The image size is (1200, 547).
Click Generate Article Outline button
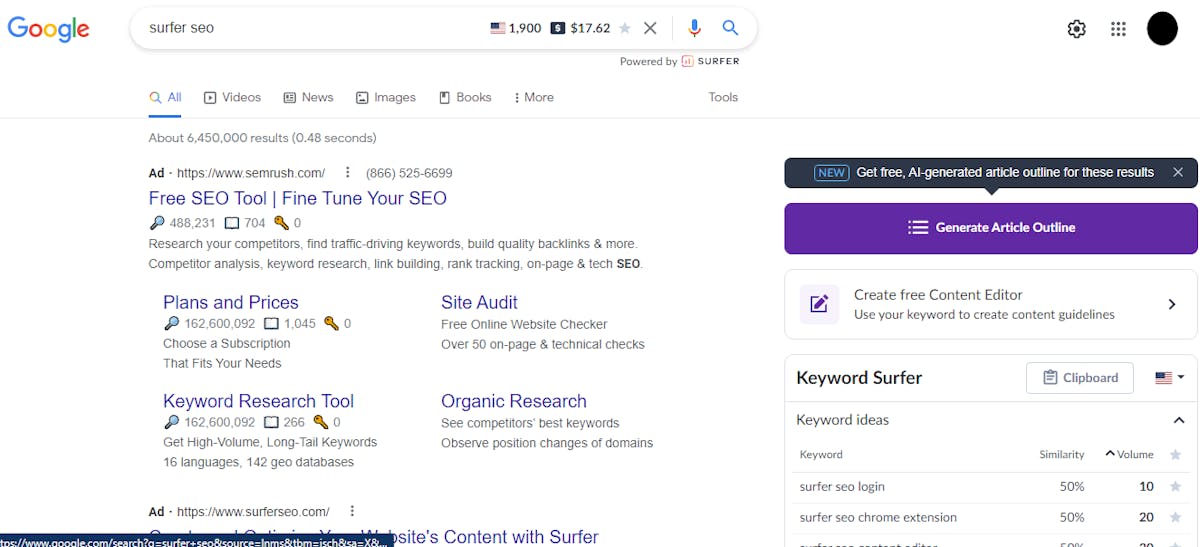991,227
